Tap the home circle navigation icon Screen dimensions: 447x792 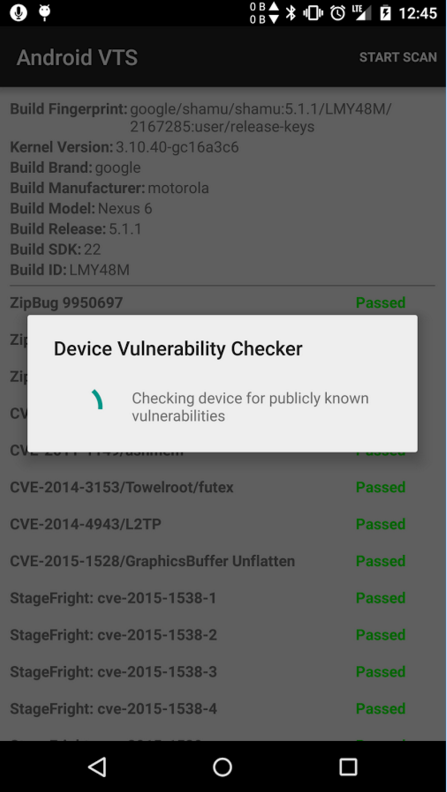point(222,767)
